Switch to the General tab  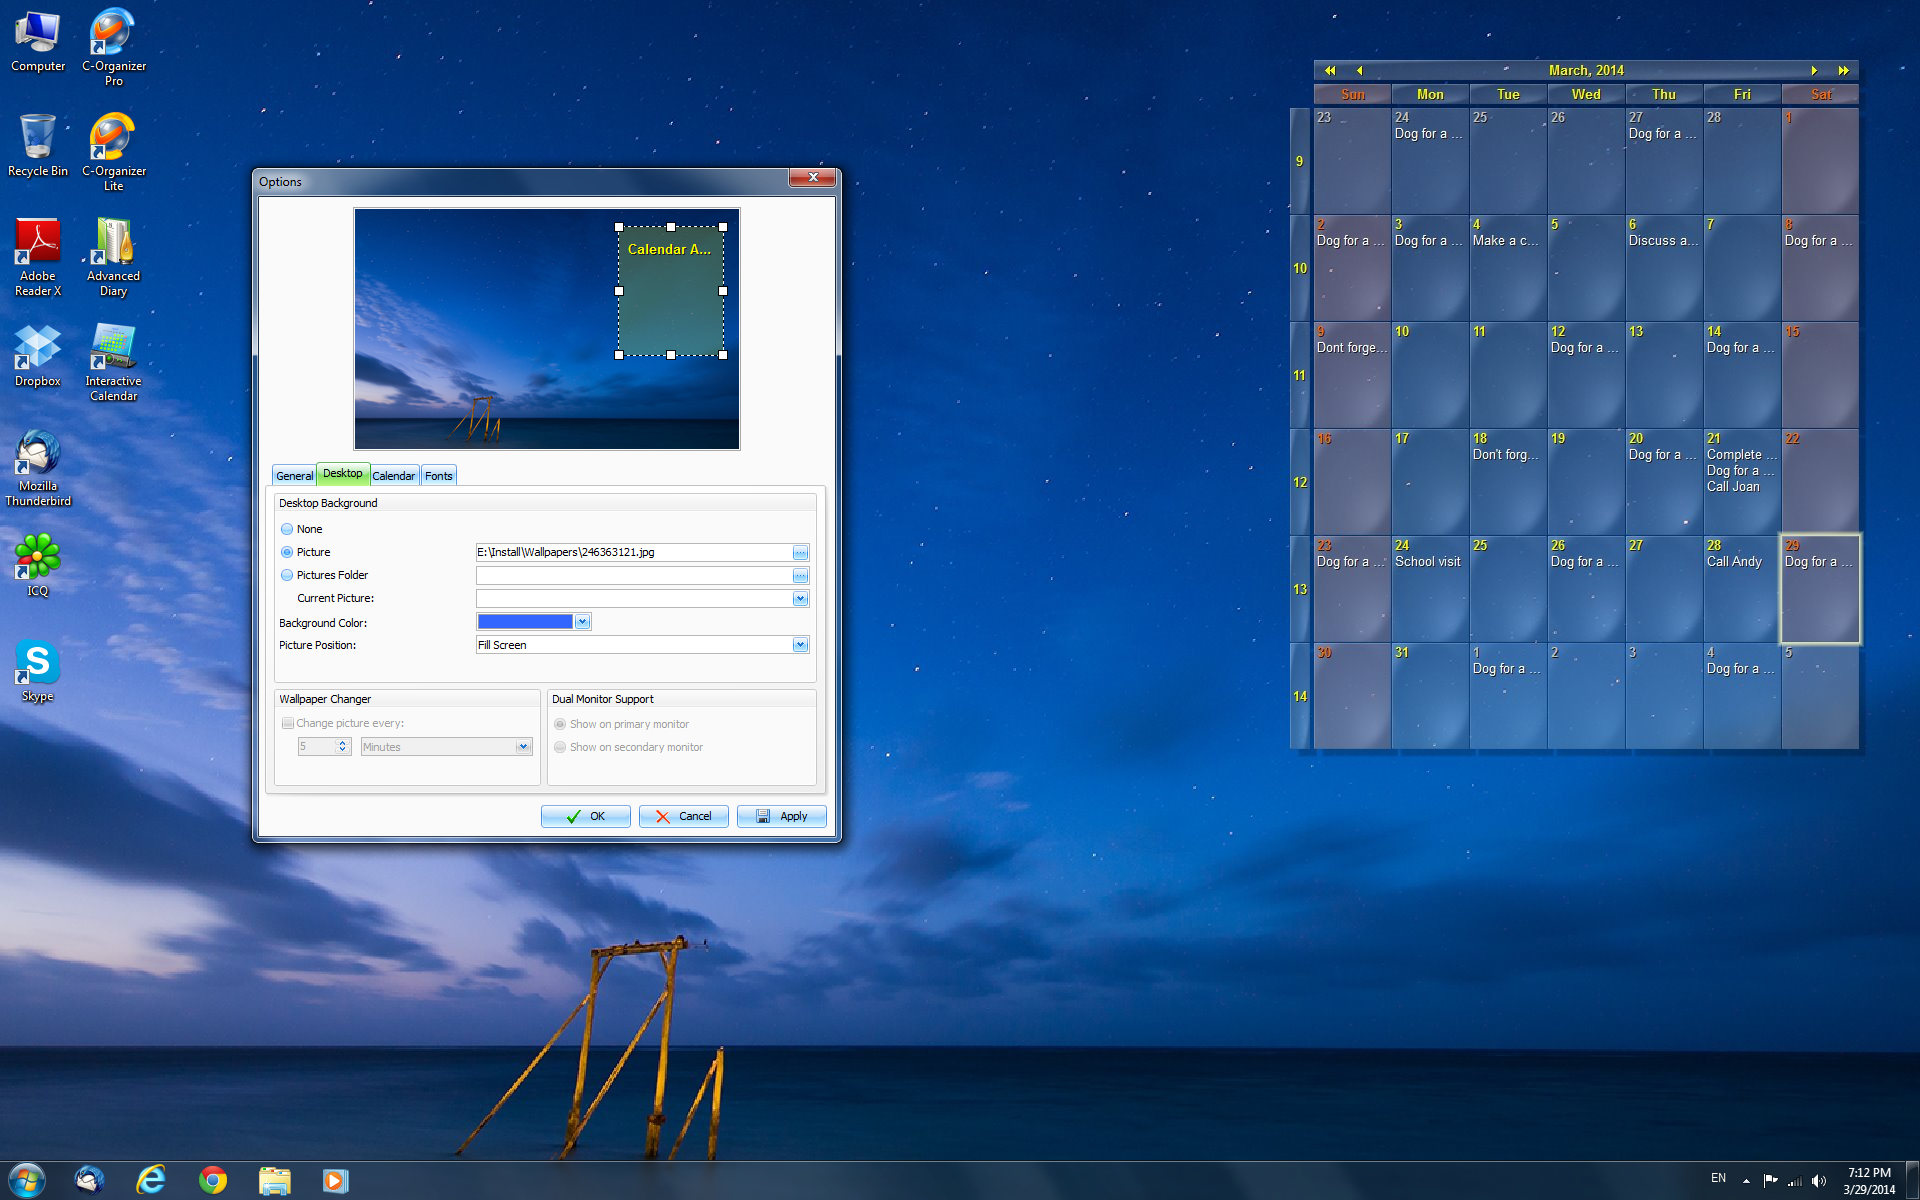click(x=294, y=476)
